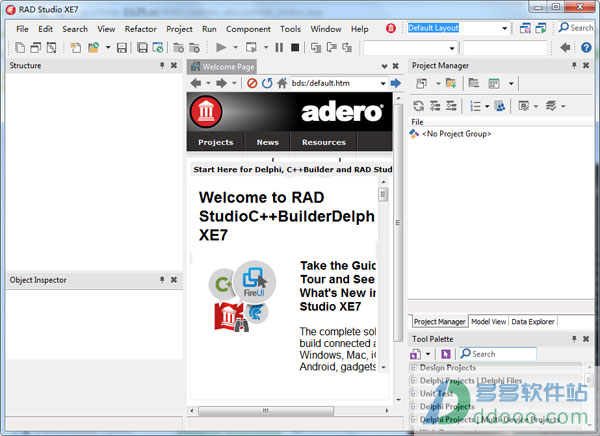The image size is (600, 436).
Task: Click the browser Back arrow in Welcome Page
Action: click(x=196, y=83)
